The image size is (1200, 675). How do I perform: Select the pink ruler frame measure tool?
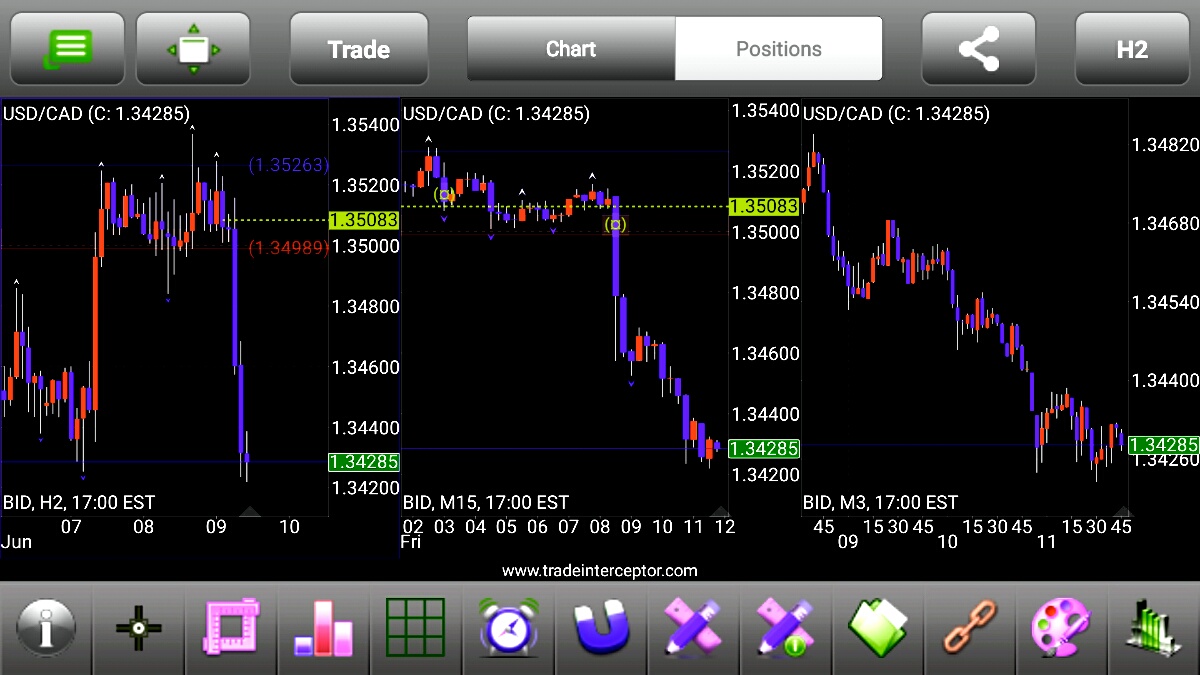tap(231, 629)
